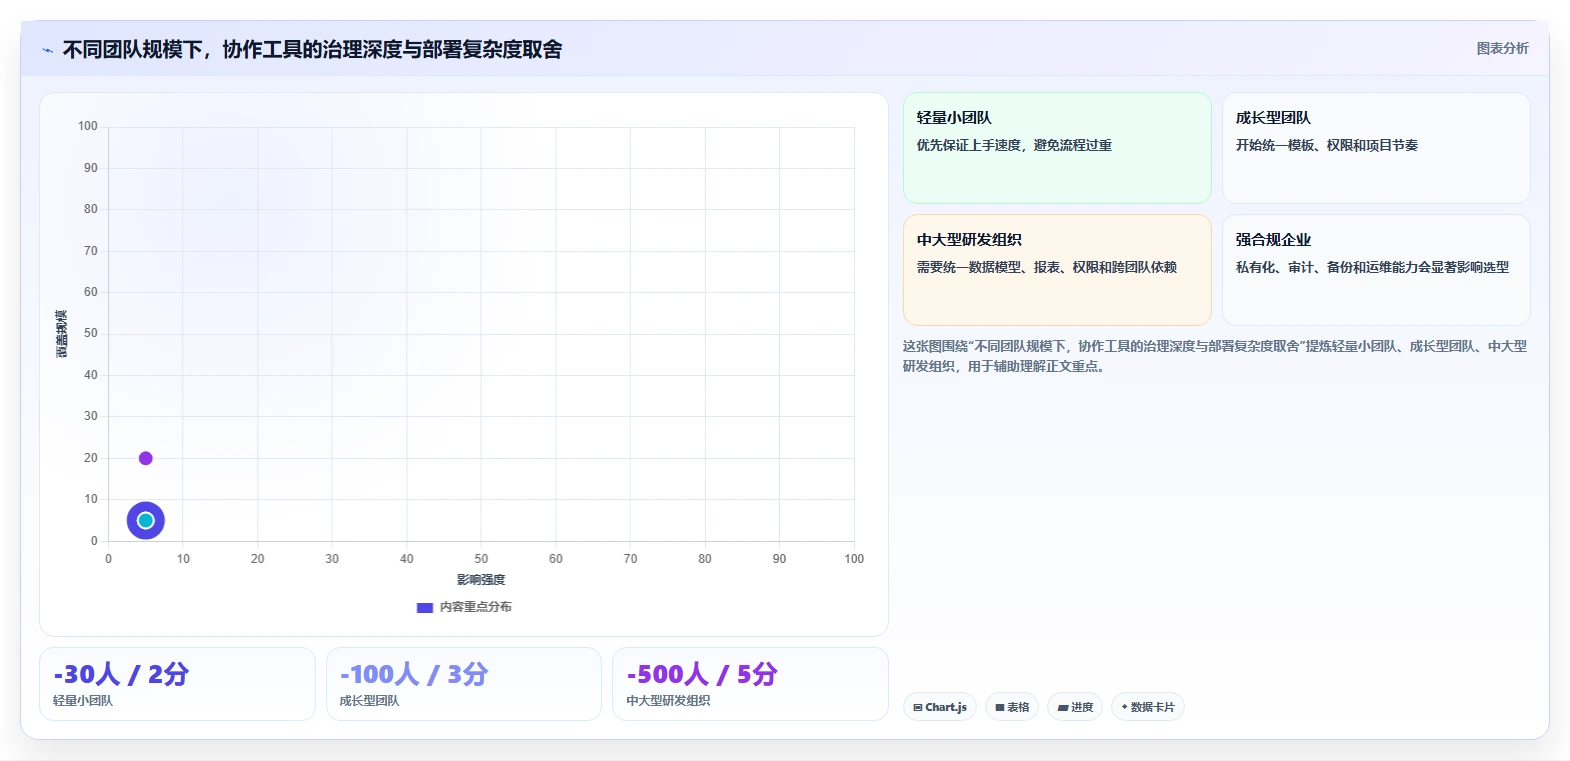The image size is (1570, 761).
Task: Select the large blue bubble data point
Action: click(x=145, y=520)
